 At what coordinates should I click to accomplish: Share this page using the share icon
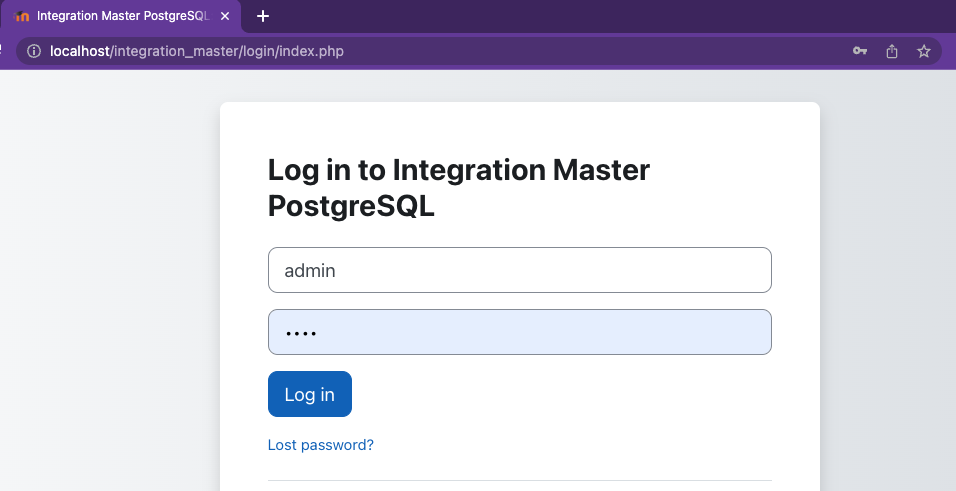pyautogui.click(x=892, y=51)
